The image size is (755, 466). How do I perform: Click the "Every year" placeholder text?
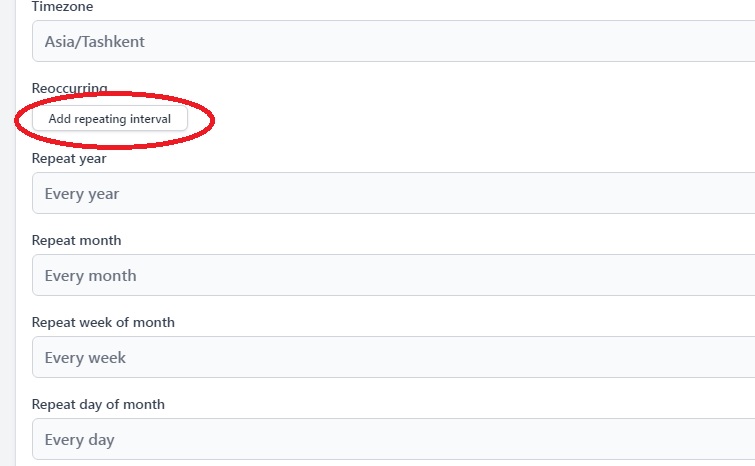tap(82, 194)
